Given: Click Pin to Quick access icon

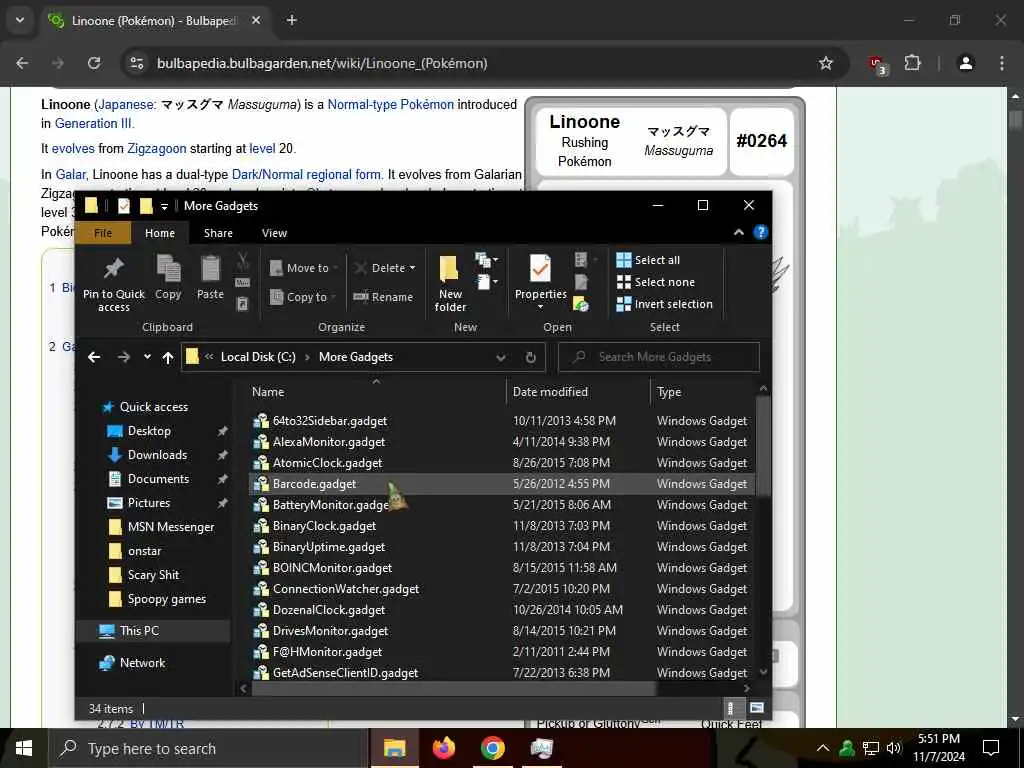Looking at the screenshot, I should tap(114, 268).
